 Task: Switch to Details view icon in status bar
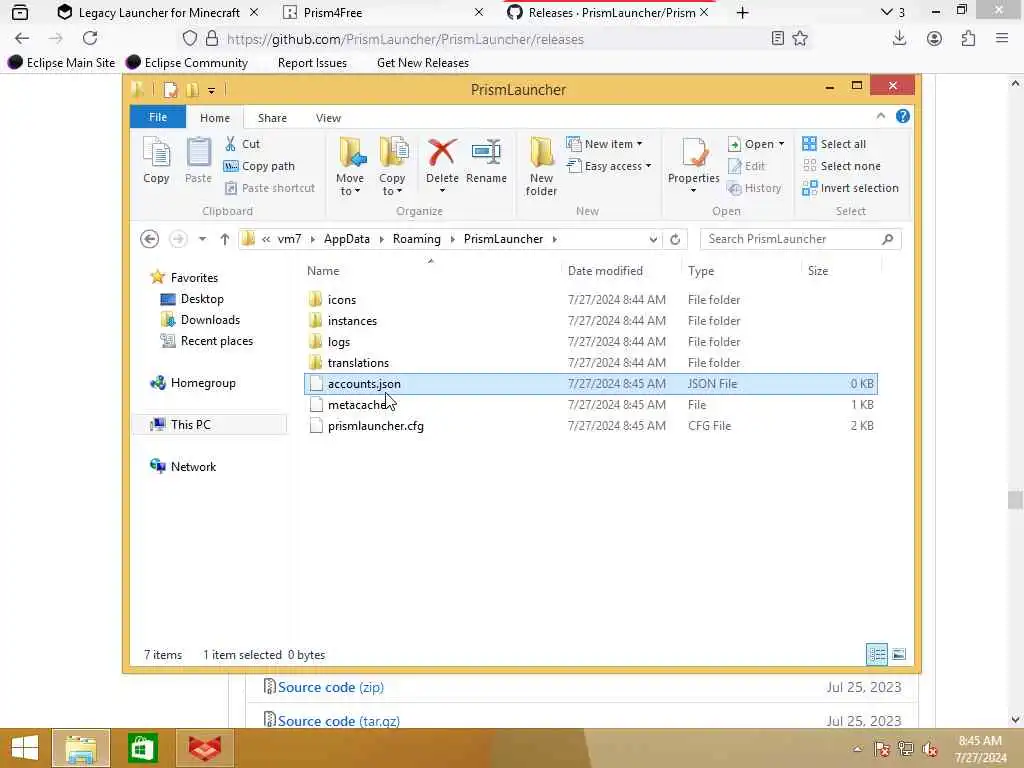(x=876, y=654)
